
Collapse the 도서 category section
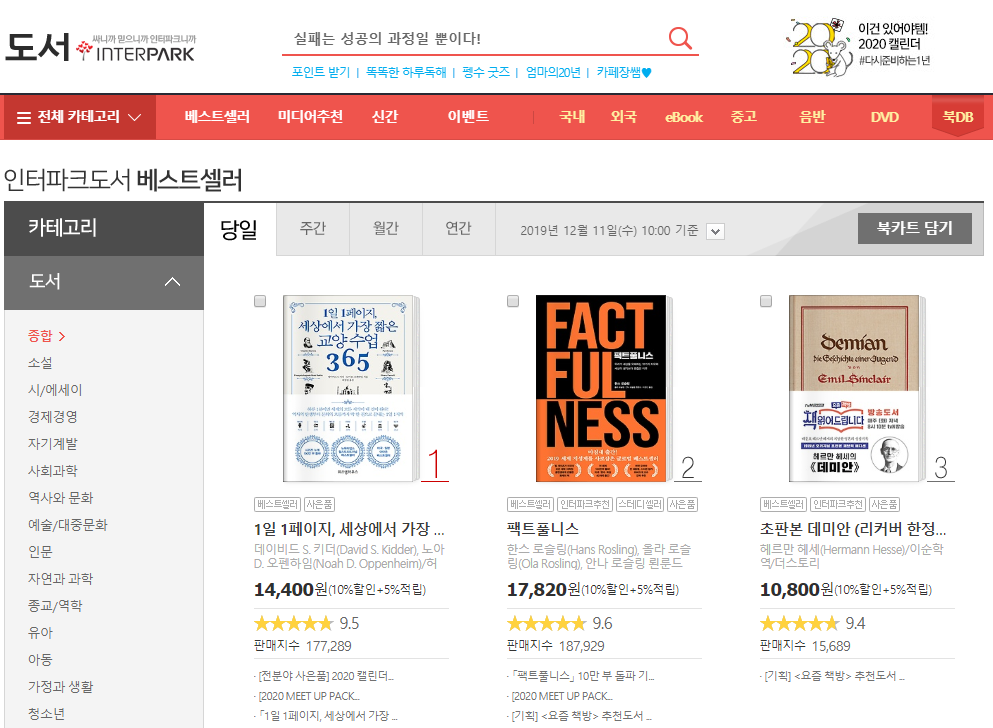pos(172,282)
